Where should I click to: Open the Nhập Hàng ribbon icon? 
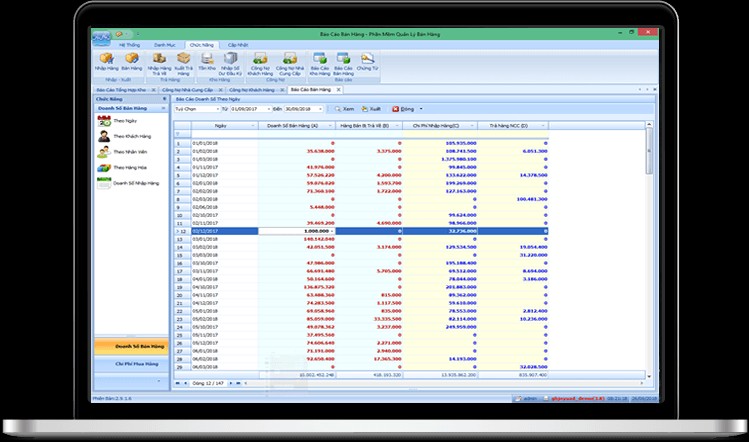106,58
